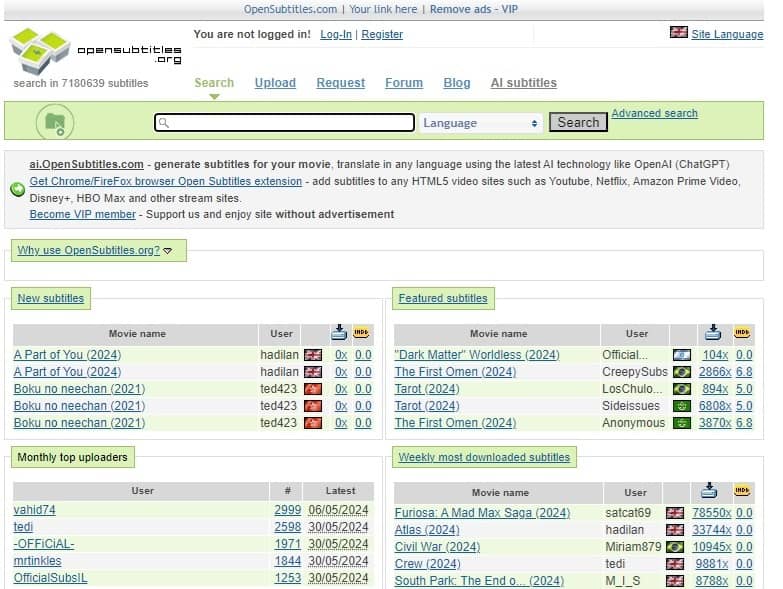This screenshot has width=783, height=589.
Task: Click the Search button
Action: pyautogui.click(x=578, y=122)
